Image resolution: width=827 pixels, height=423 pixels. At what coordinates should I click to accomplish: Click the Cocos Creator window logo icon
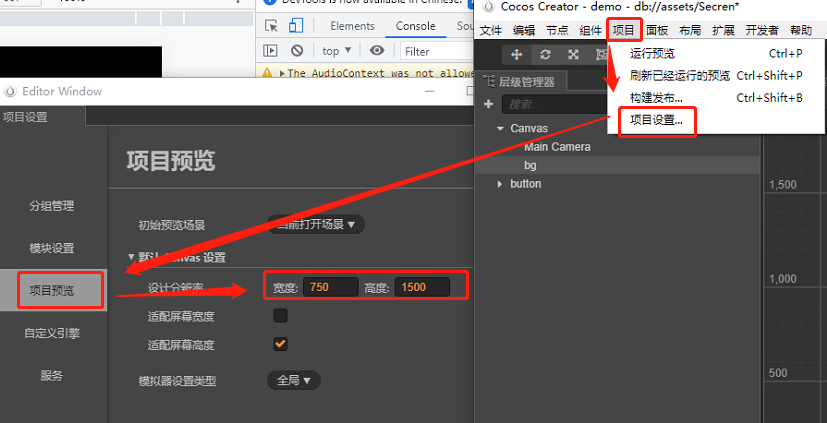point(489,6)
